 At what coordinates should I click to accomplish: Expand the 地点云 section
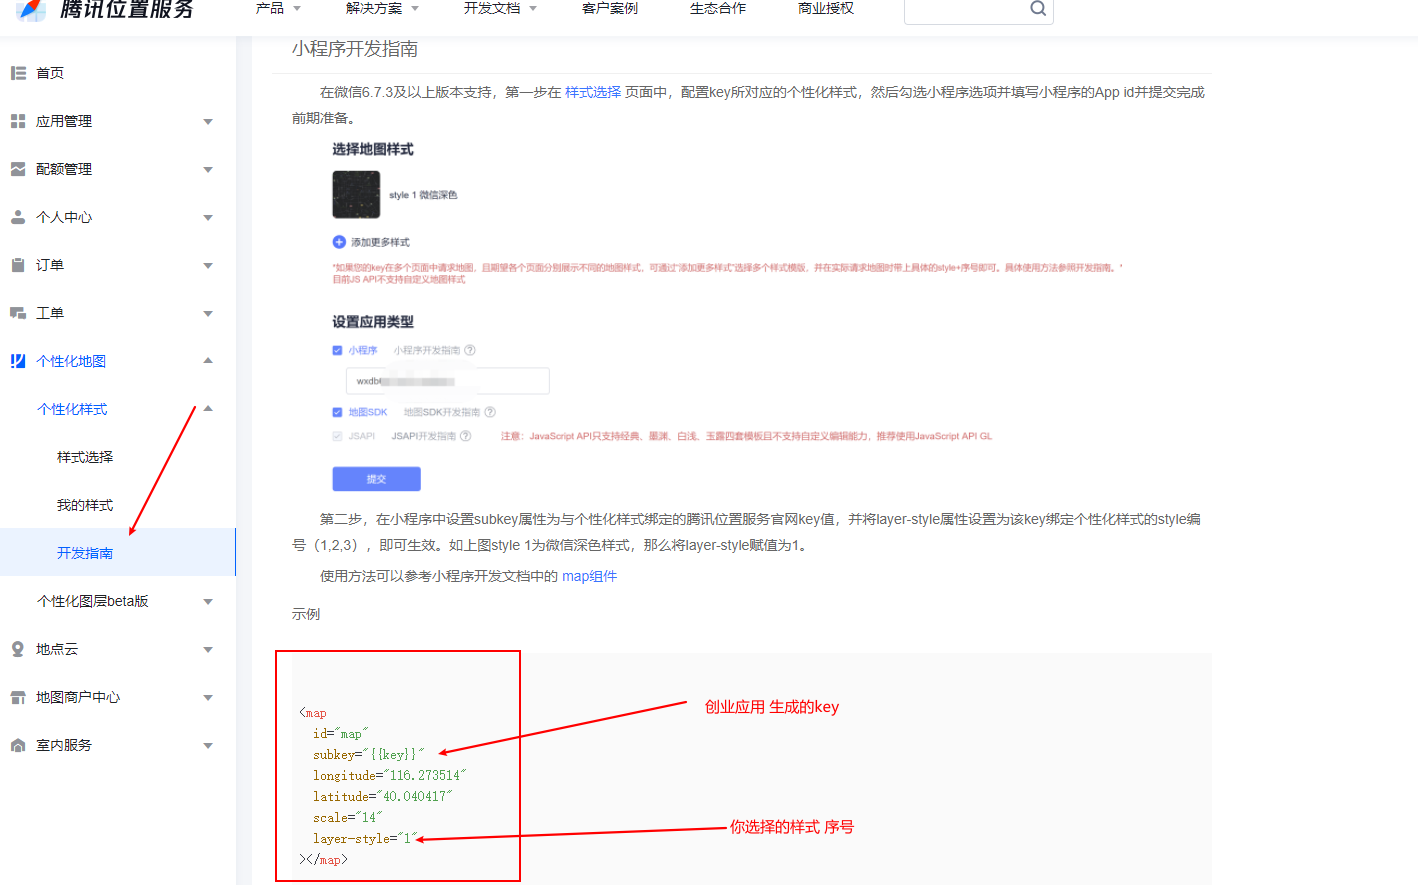(x=209, y=648)
